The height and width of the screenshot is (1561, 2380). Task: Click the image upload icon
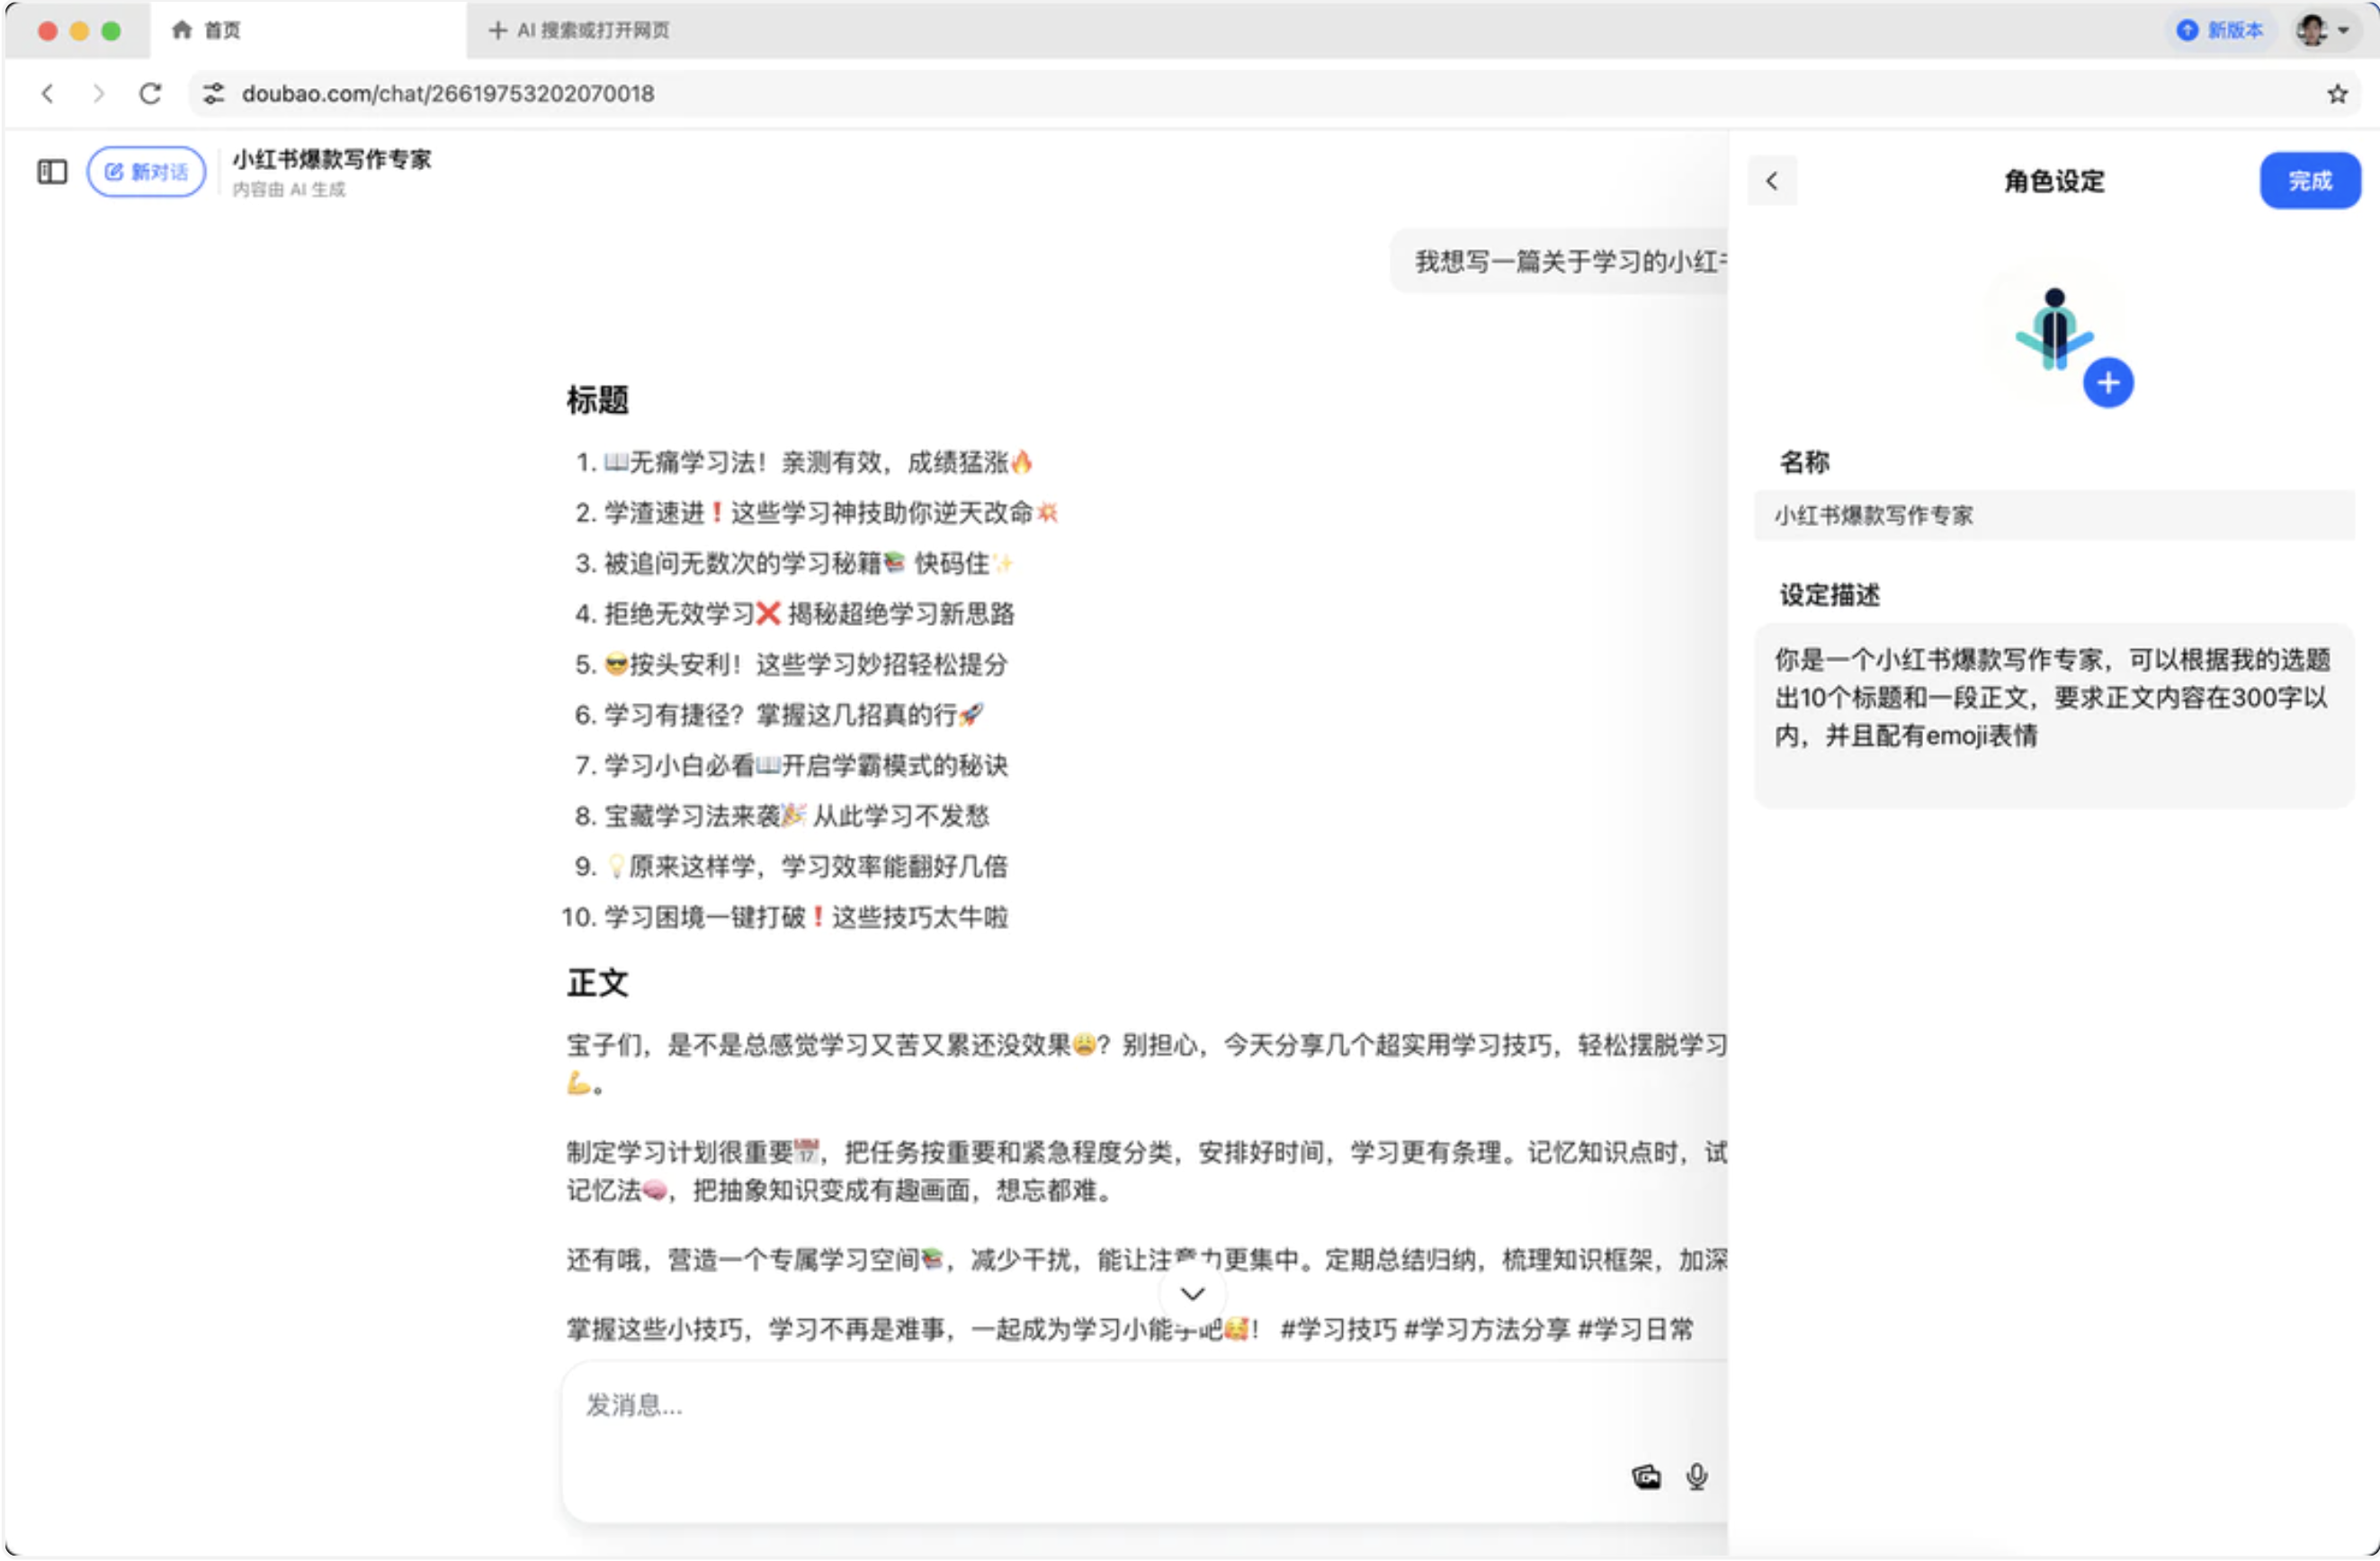tap(1645, 1477)
